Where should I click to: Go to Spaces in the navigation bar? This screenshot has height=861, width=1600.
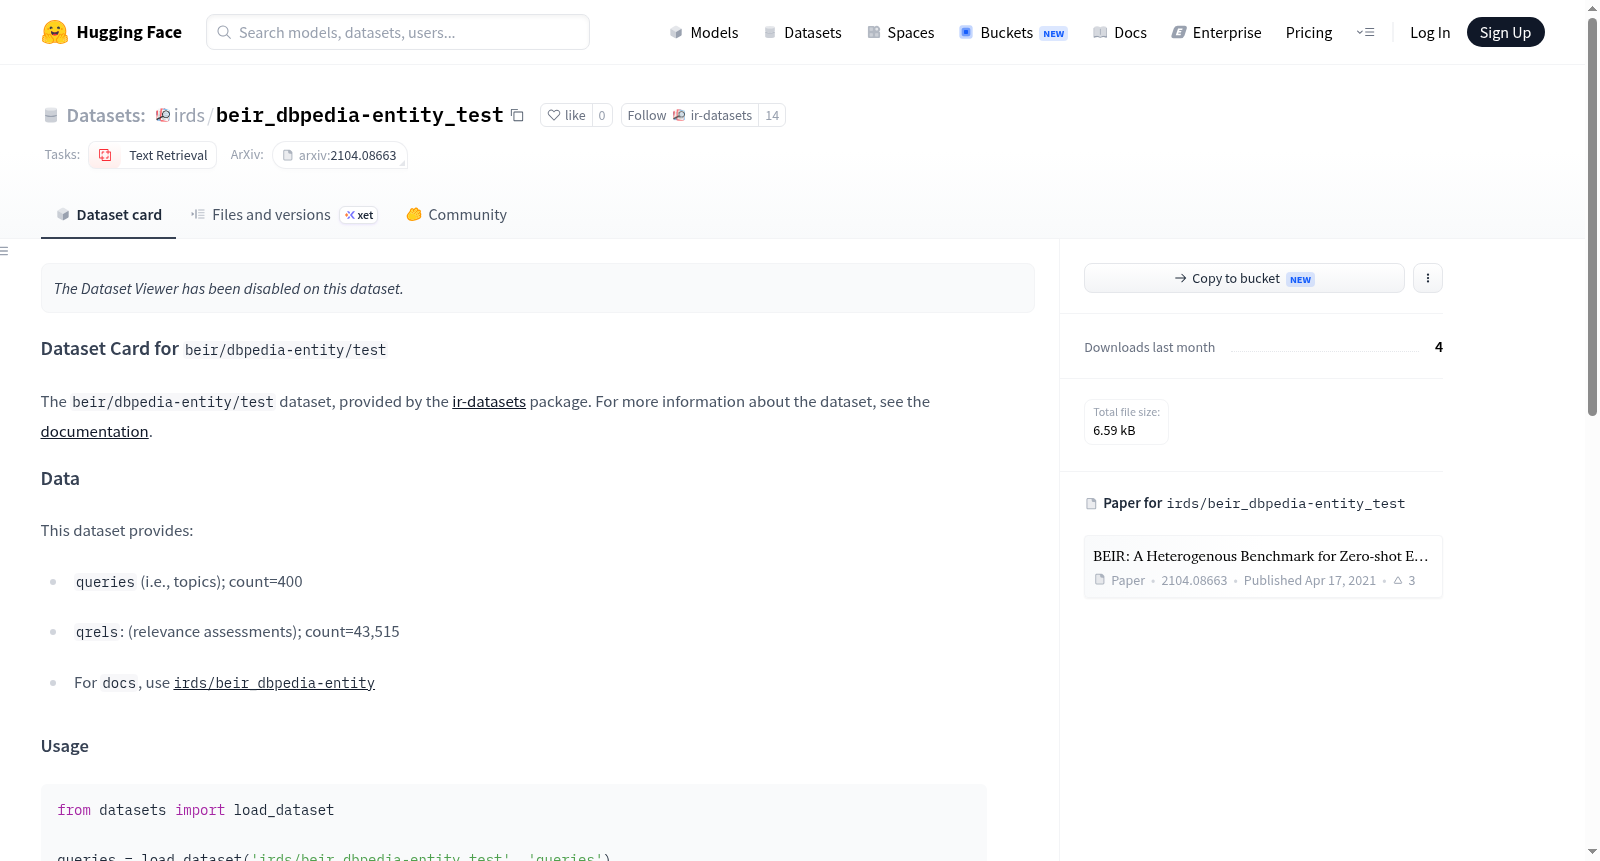[901, 32]
